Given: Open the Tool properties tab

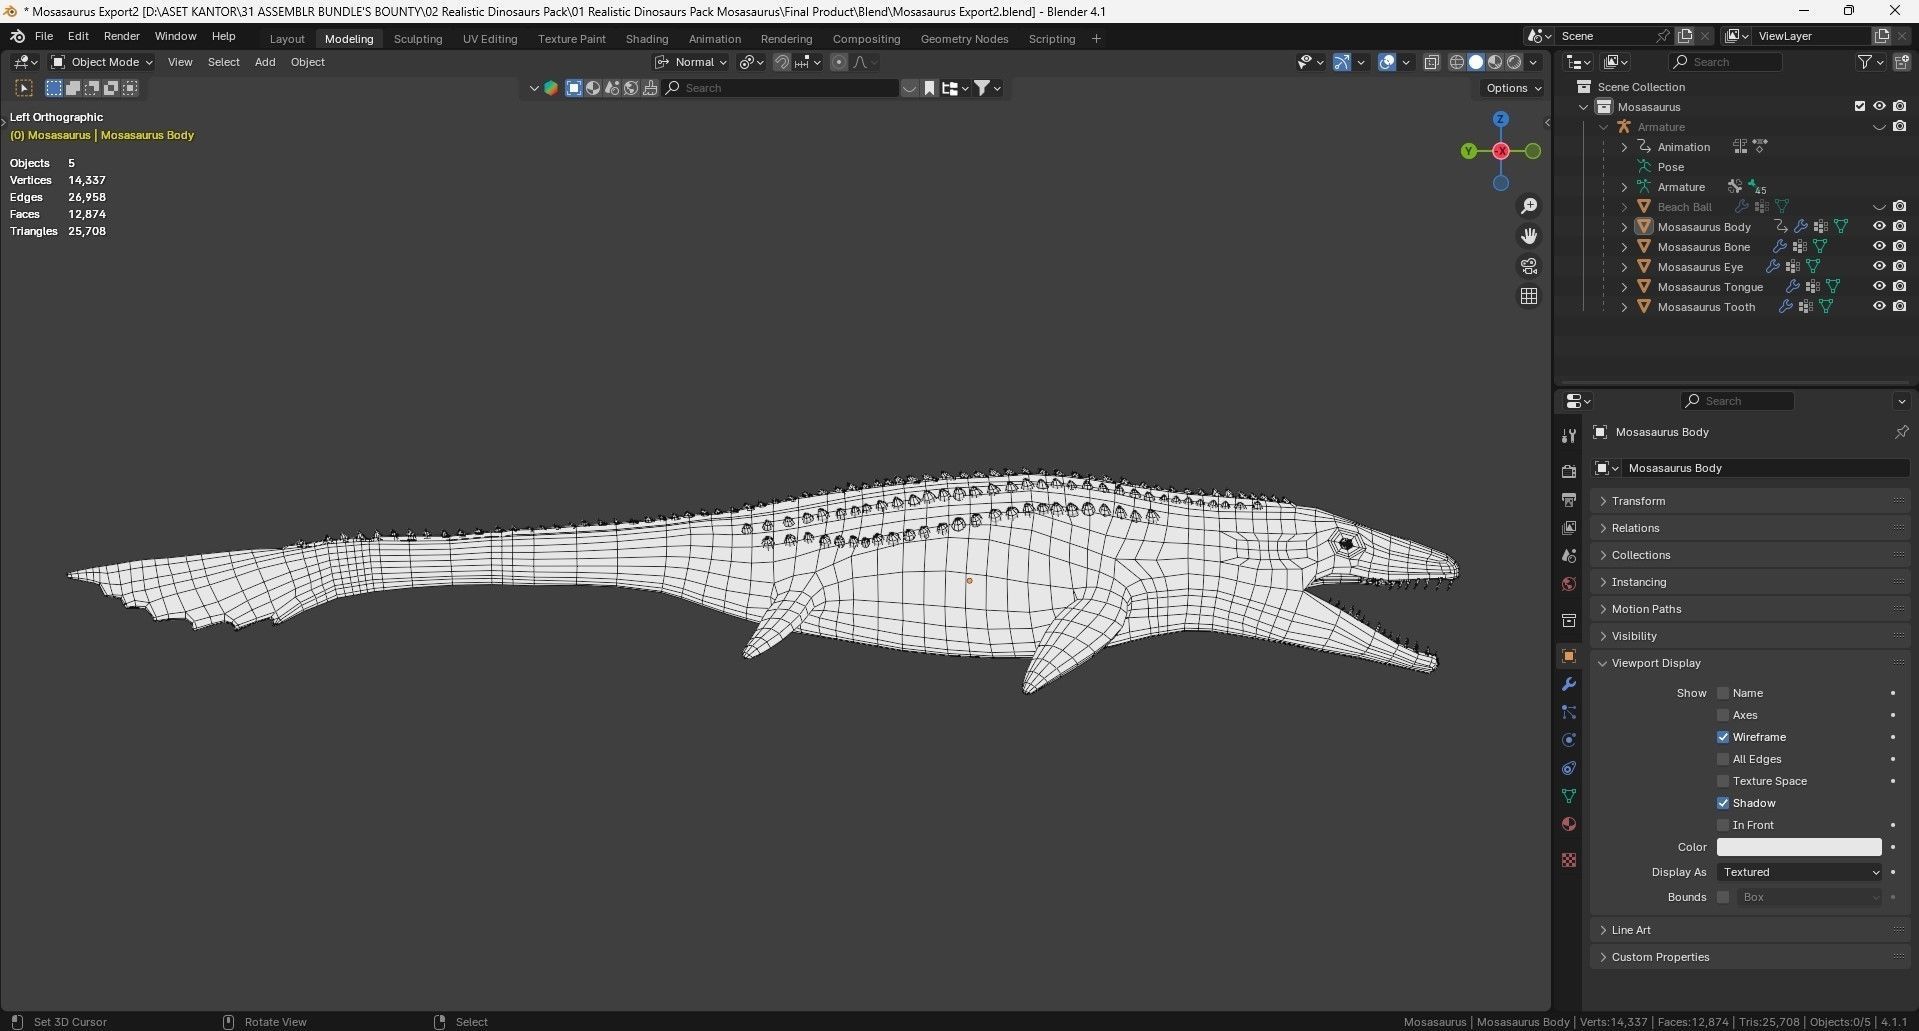Looking at the screenshot, I should (1568, 435).
